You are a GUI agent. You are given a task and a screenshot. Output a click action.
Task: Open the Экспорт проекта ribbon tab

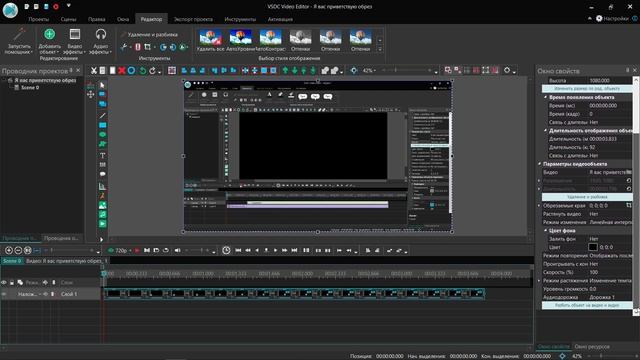click(x=193, y=19)
